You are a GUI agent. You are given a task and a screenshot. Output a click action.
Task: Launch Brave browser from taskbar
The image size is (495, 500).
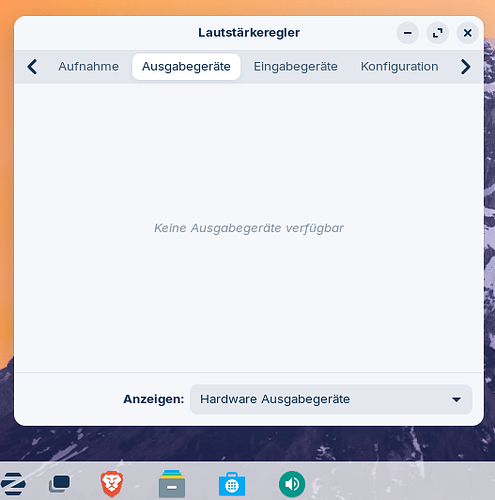[112, 484]
